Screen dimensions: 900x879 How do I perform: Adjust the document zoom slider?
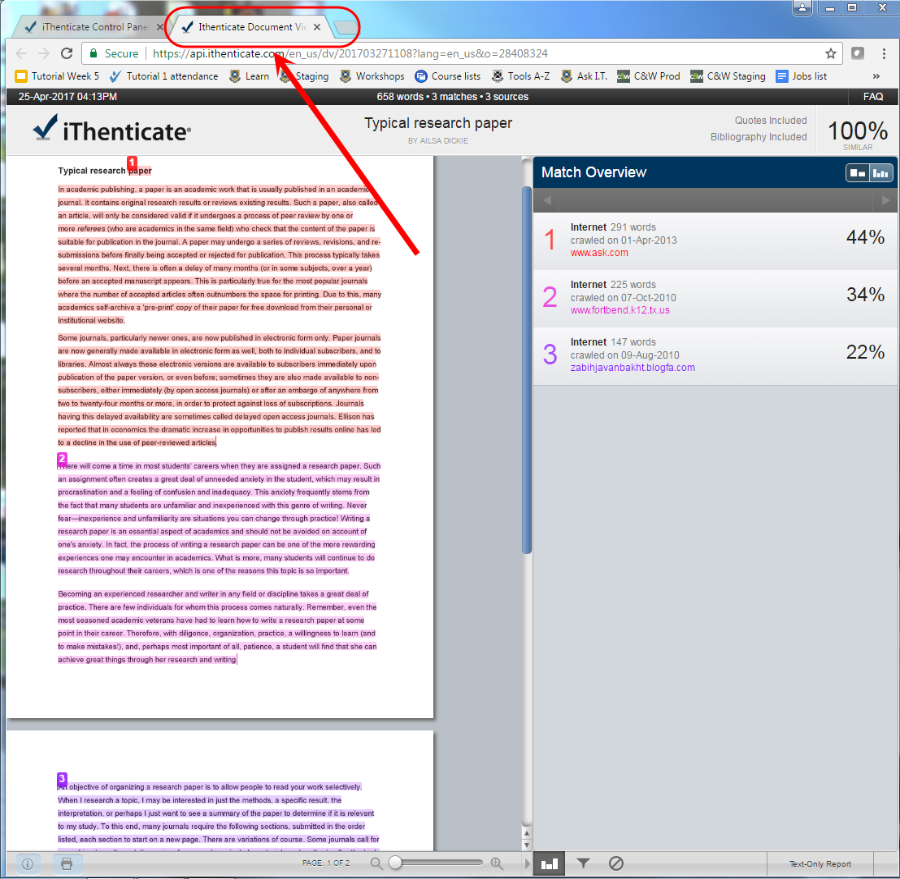pyautogui.click(x=436, y=863)
